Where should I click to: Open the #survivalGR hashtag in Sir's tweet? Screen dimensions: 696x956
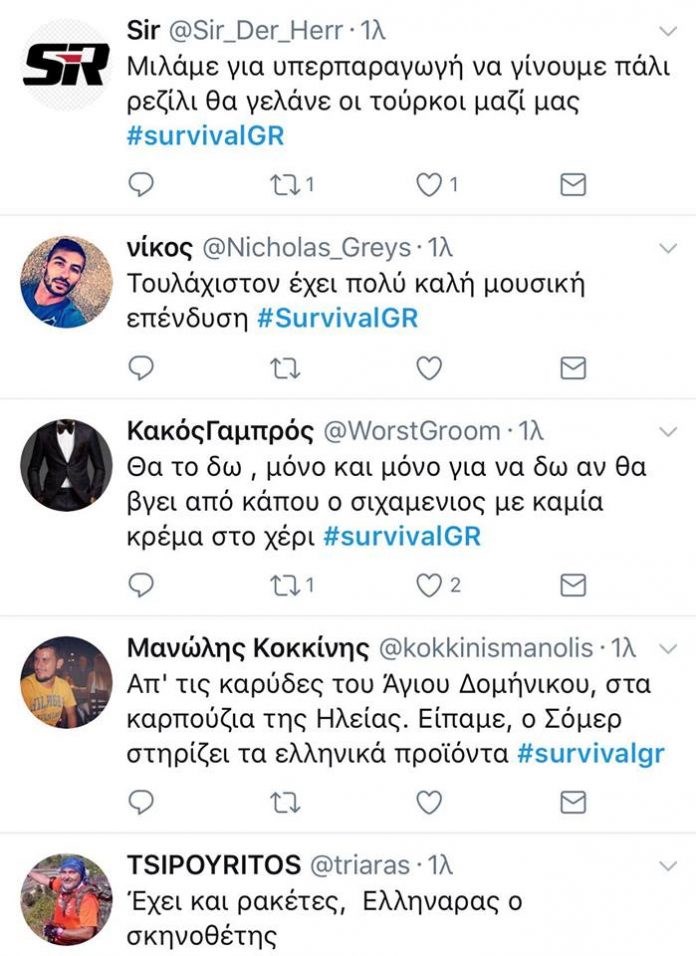point(205,135)
